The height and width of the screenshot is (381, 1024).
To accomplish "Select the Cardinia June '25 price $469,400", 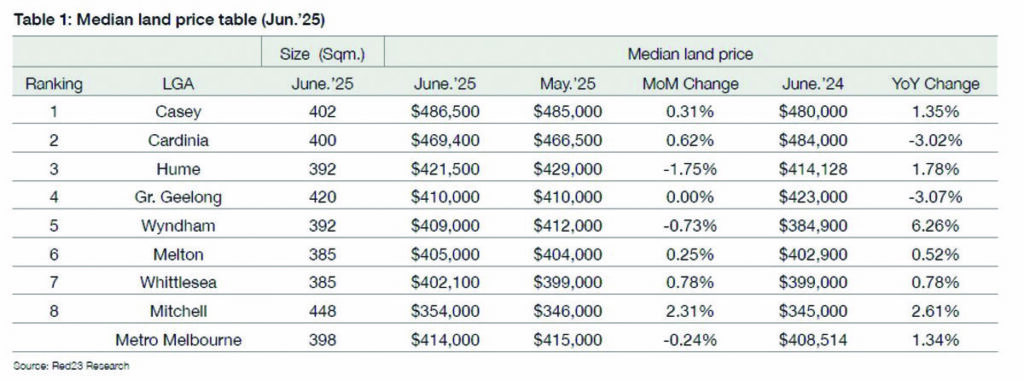I will pos(445,141).
